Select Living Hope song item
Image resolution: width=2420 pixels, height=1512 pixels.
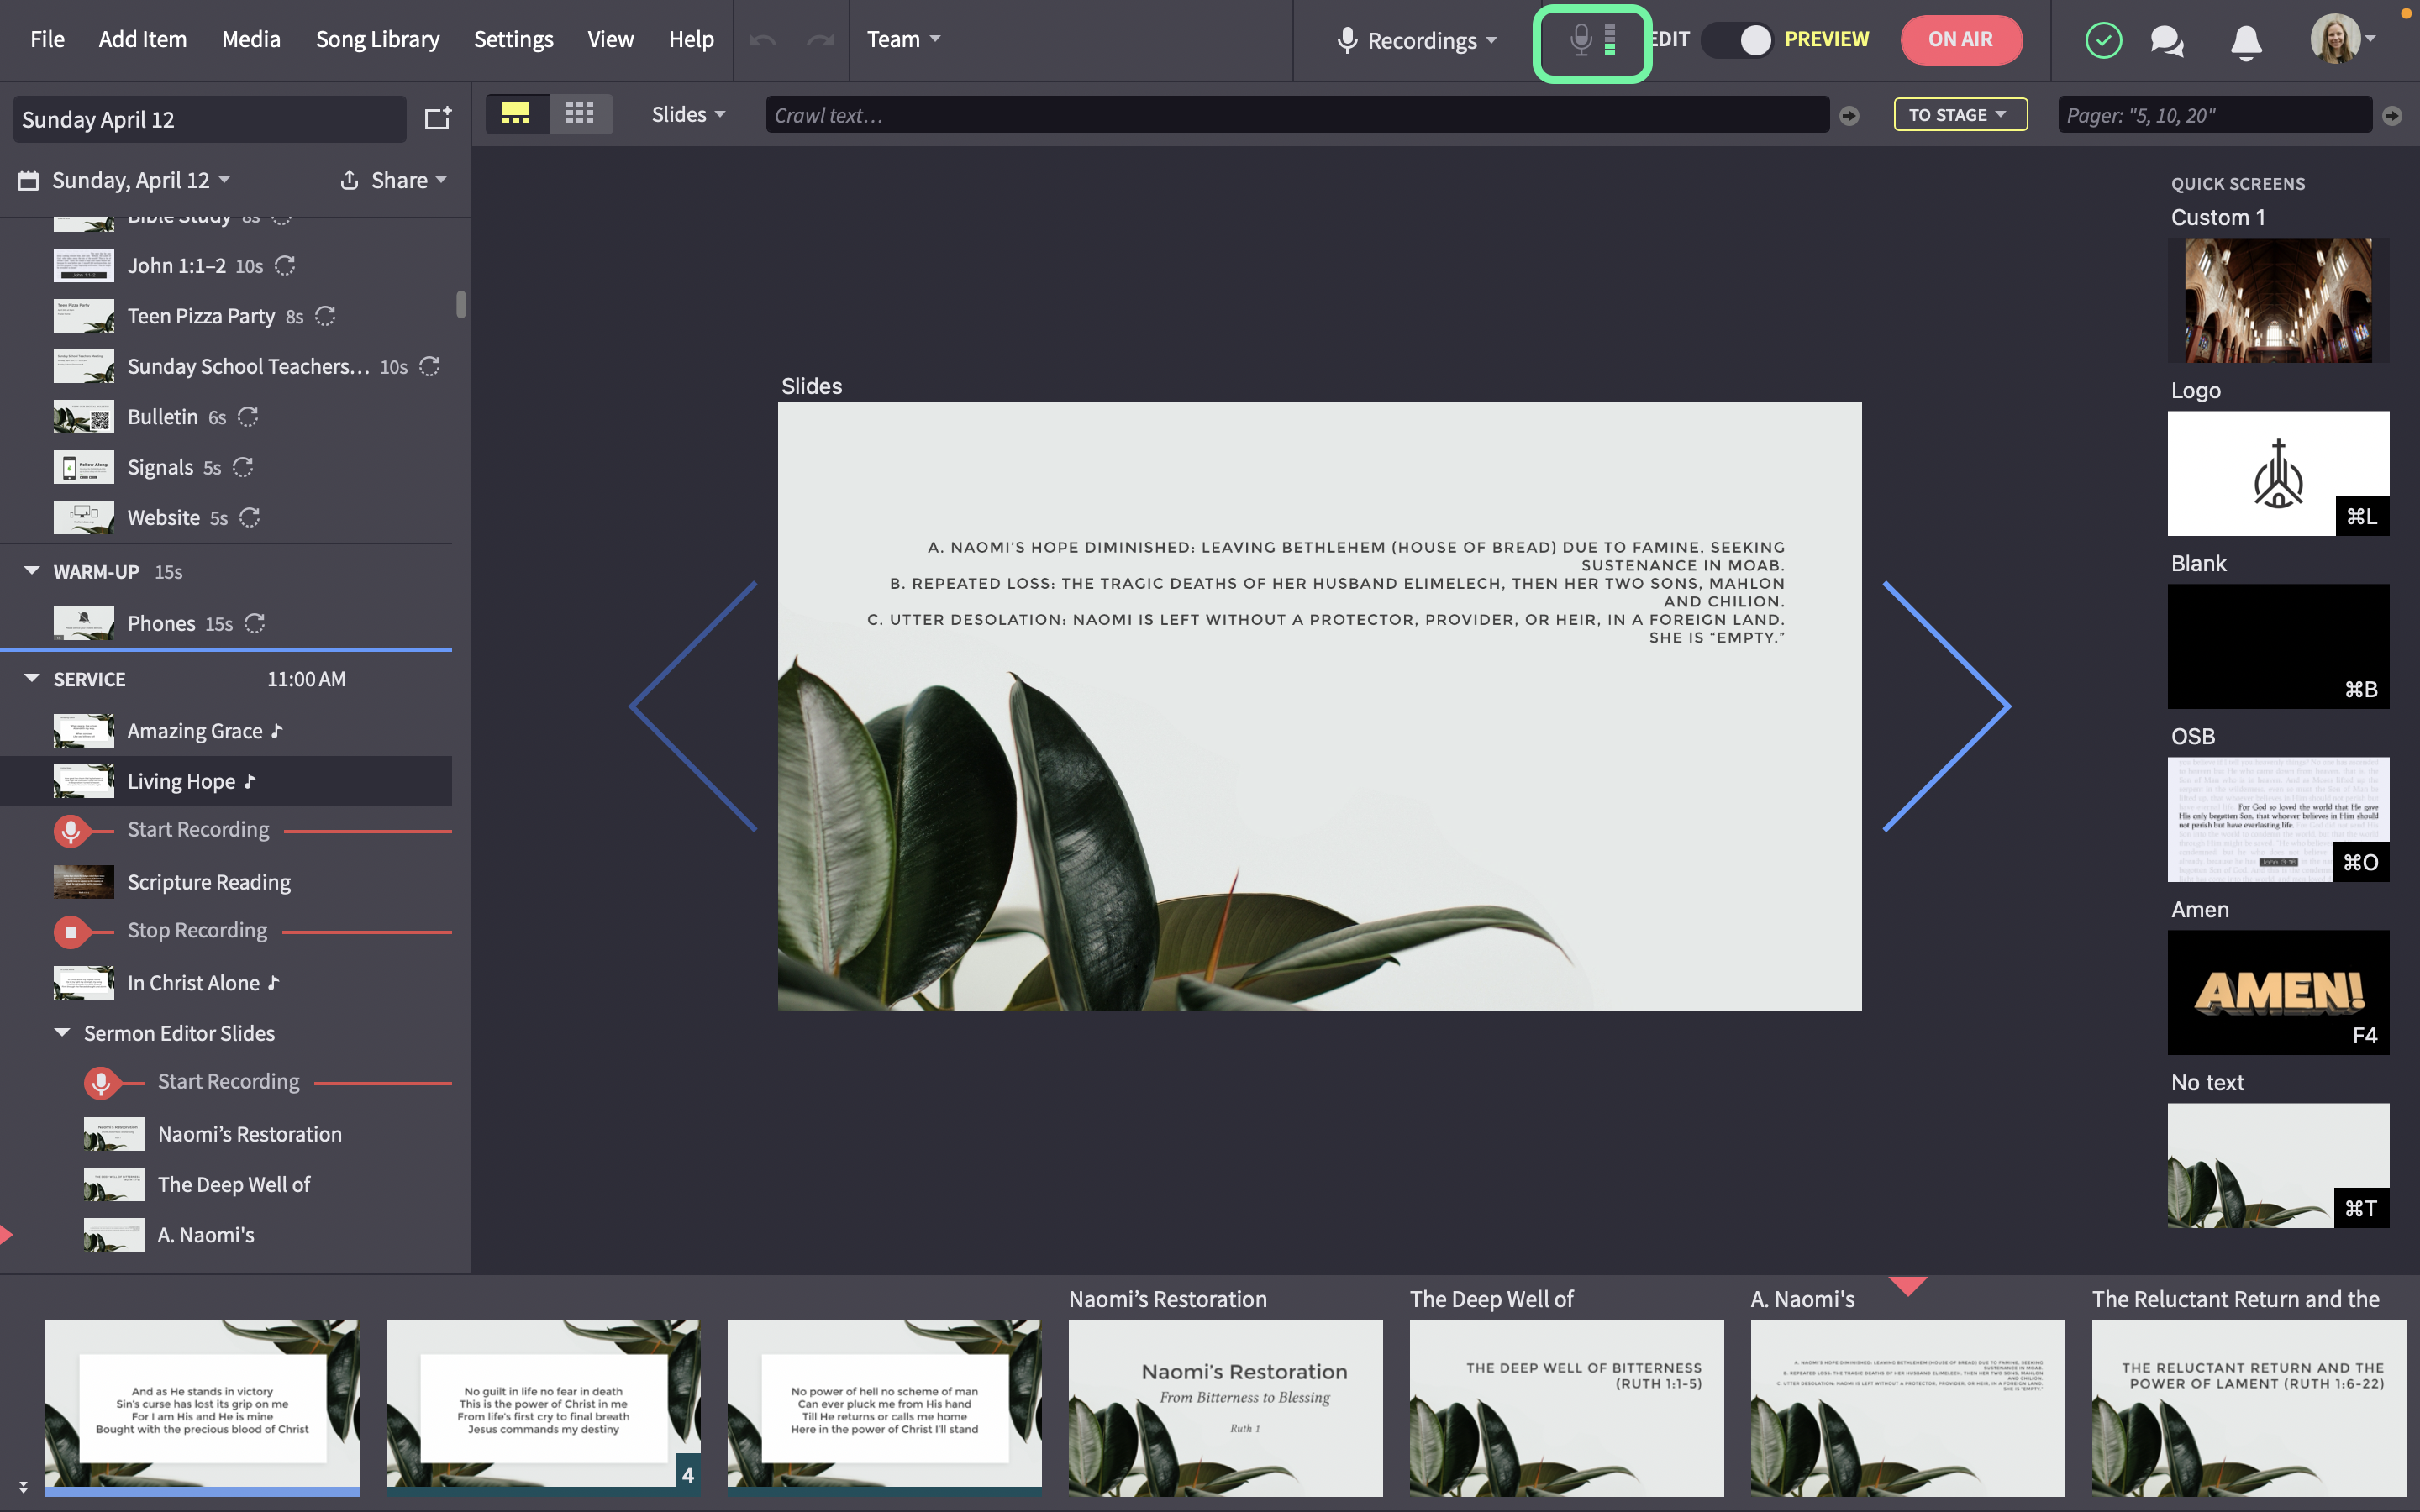point(226,781)
